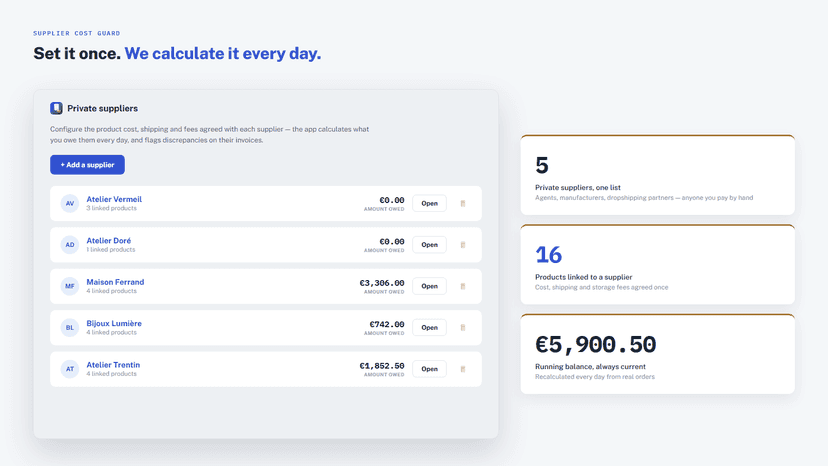Click 'Products linked to a supplier' label
Image resolution: width=828 pixels, height=466 pixels.
pyautogui.click(x=584, y=277)
